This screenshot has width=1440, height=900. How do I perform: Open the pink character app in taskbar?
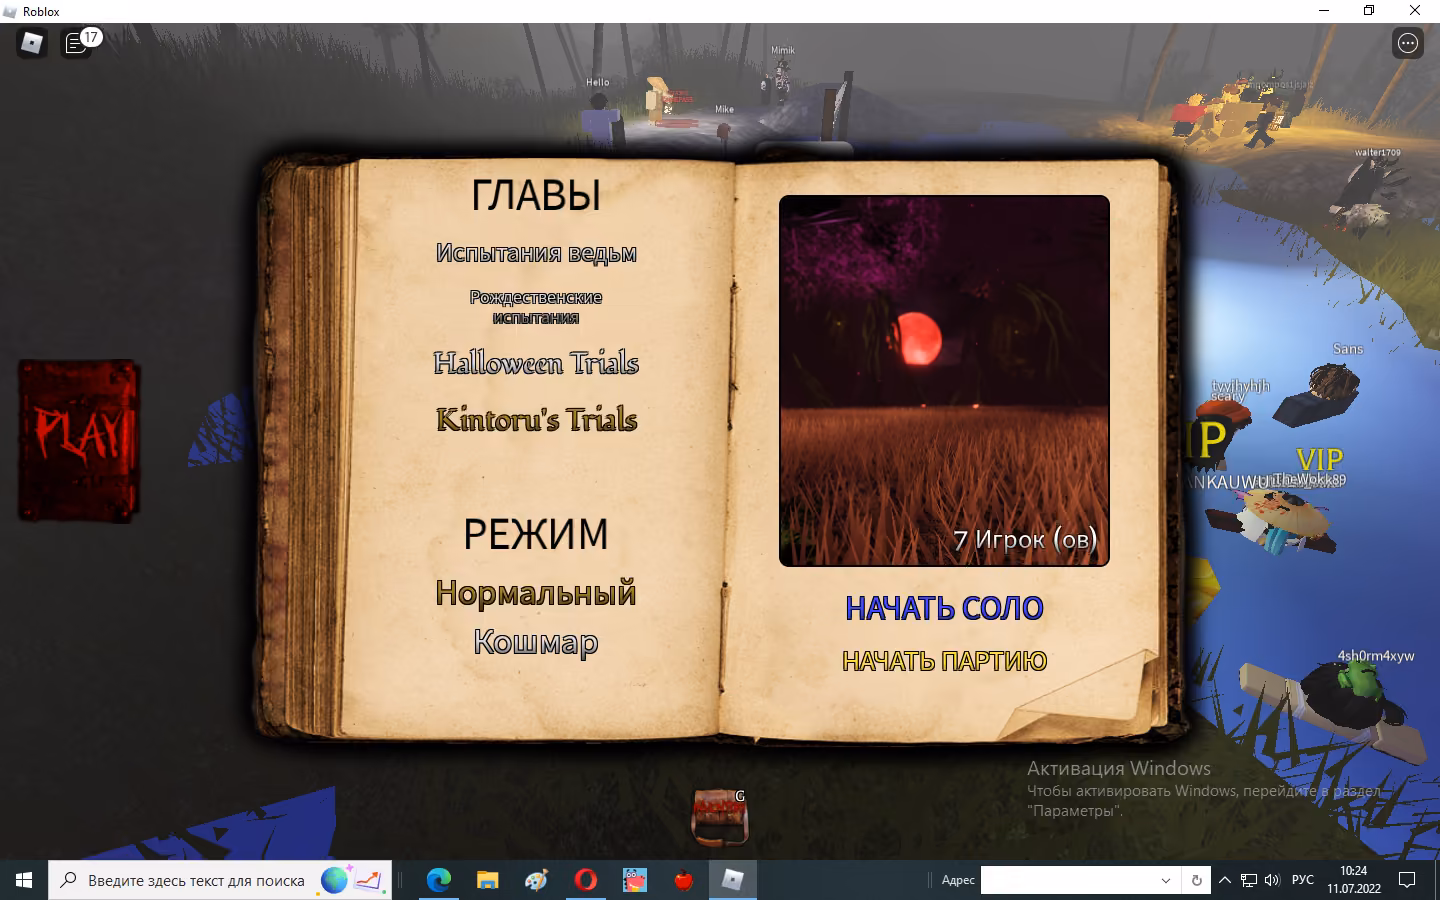pos(635,880)
